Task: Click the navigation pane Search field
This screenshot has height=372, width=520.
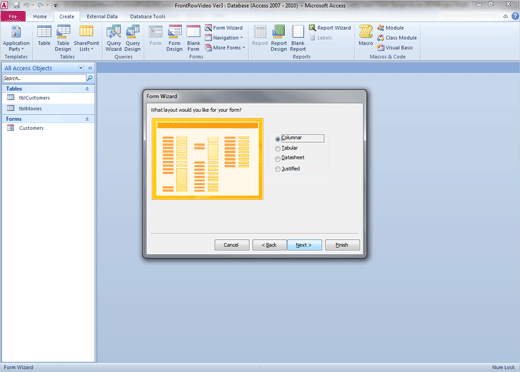Action: click(44, 78)
